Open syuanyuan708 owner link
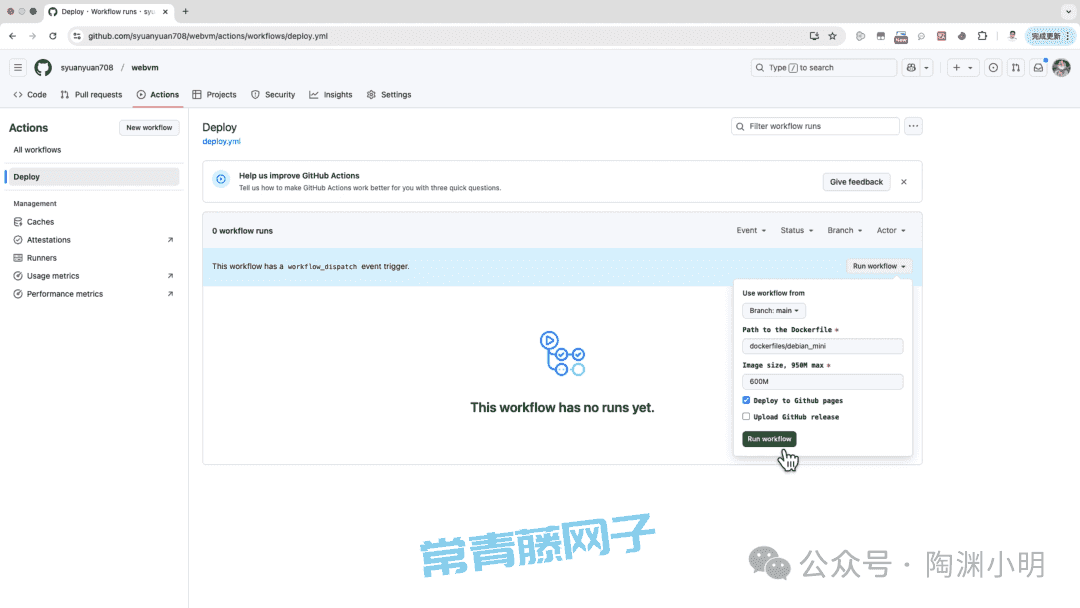Viewport: 1080px width, 608px height. [x=87, y=67]
